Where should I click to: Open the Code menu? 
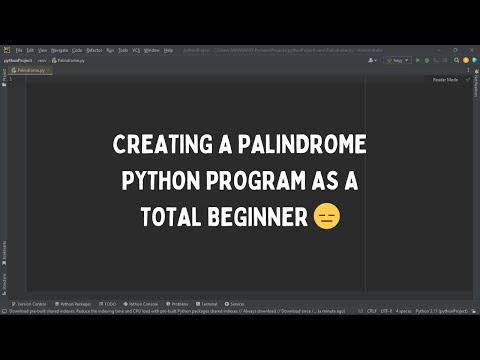[77, 50]
